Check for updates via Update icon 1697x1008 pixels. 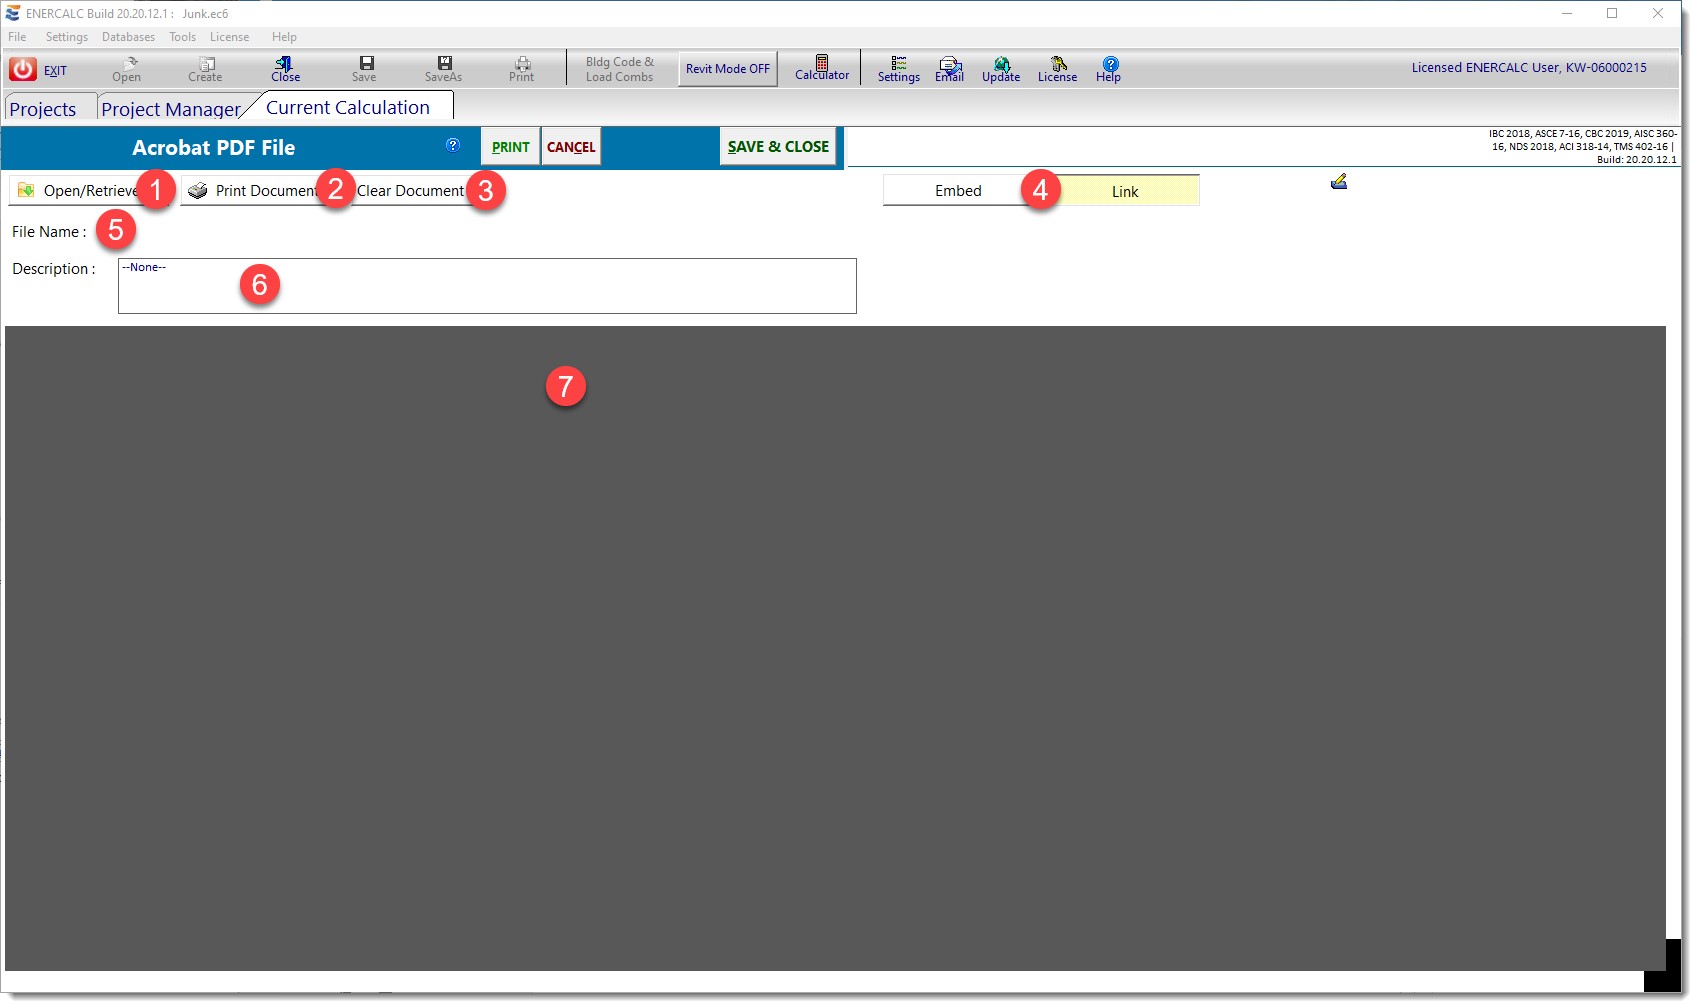[x=1001, y=68]
